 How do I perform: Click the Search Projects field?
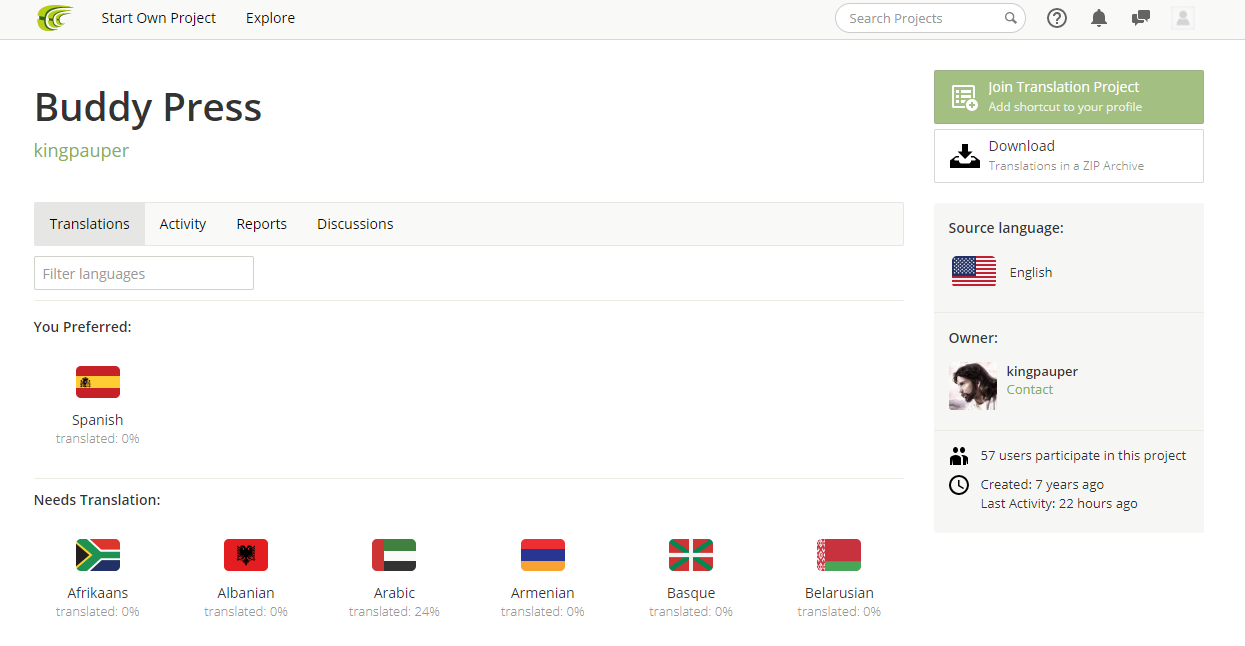pyautogui.click(x=931, y=18)
